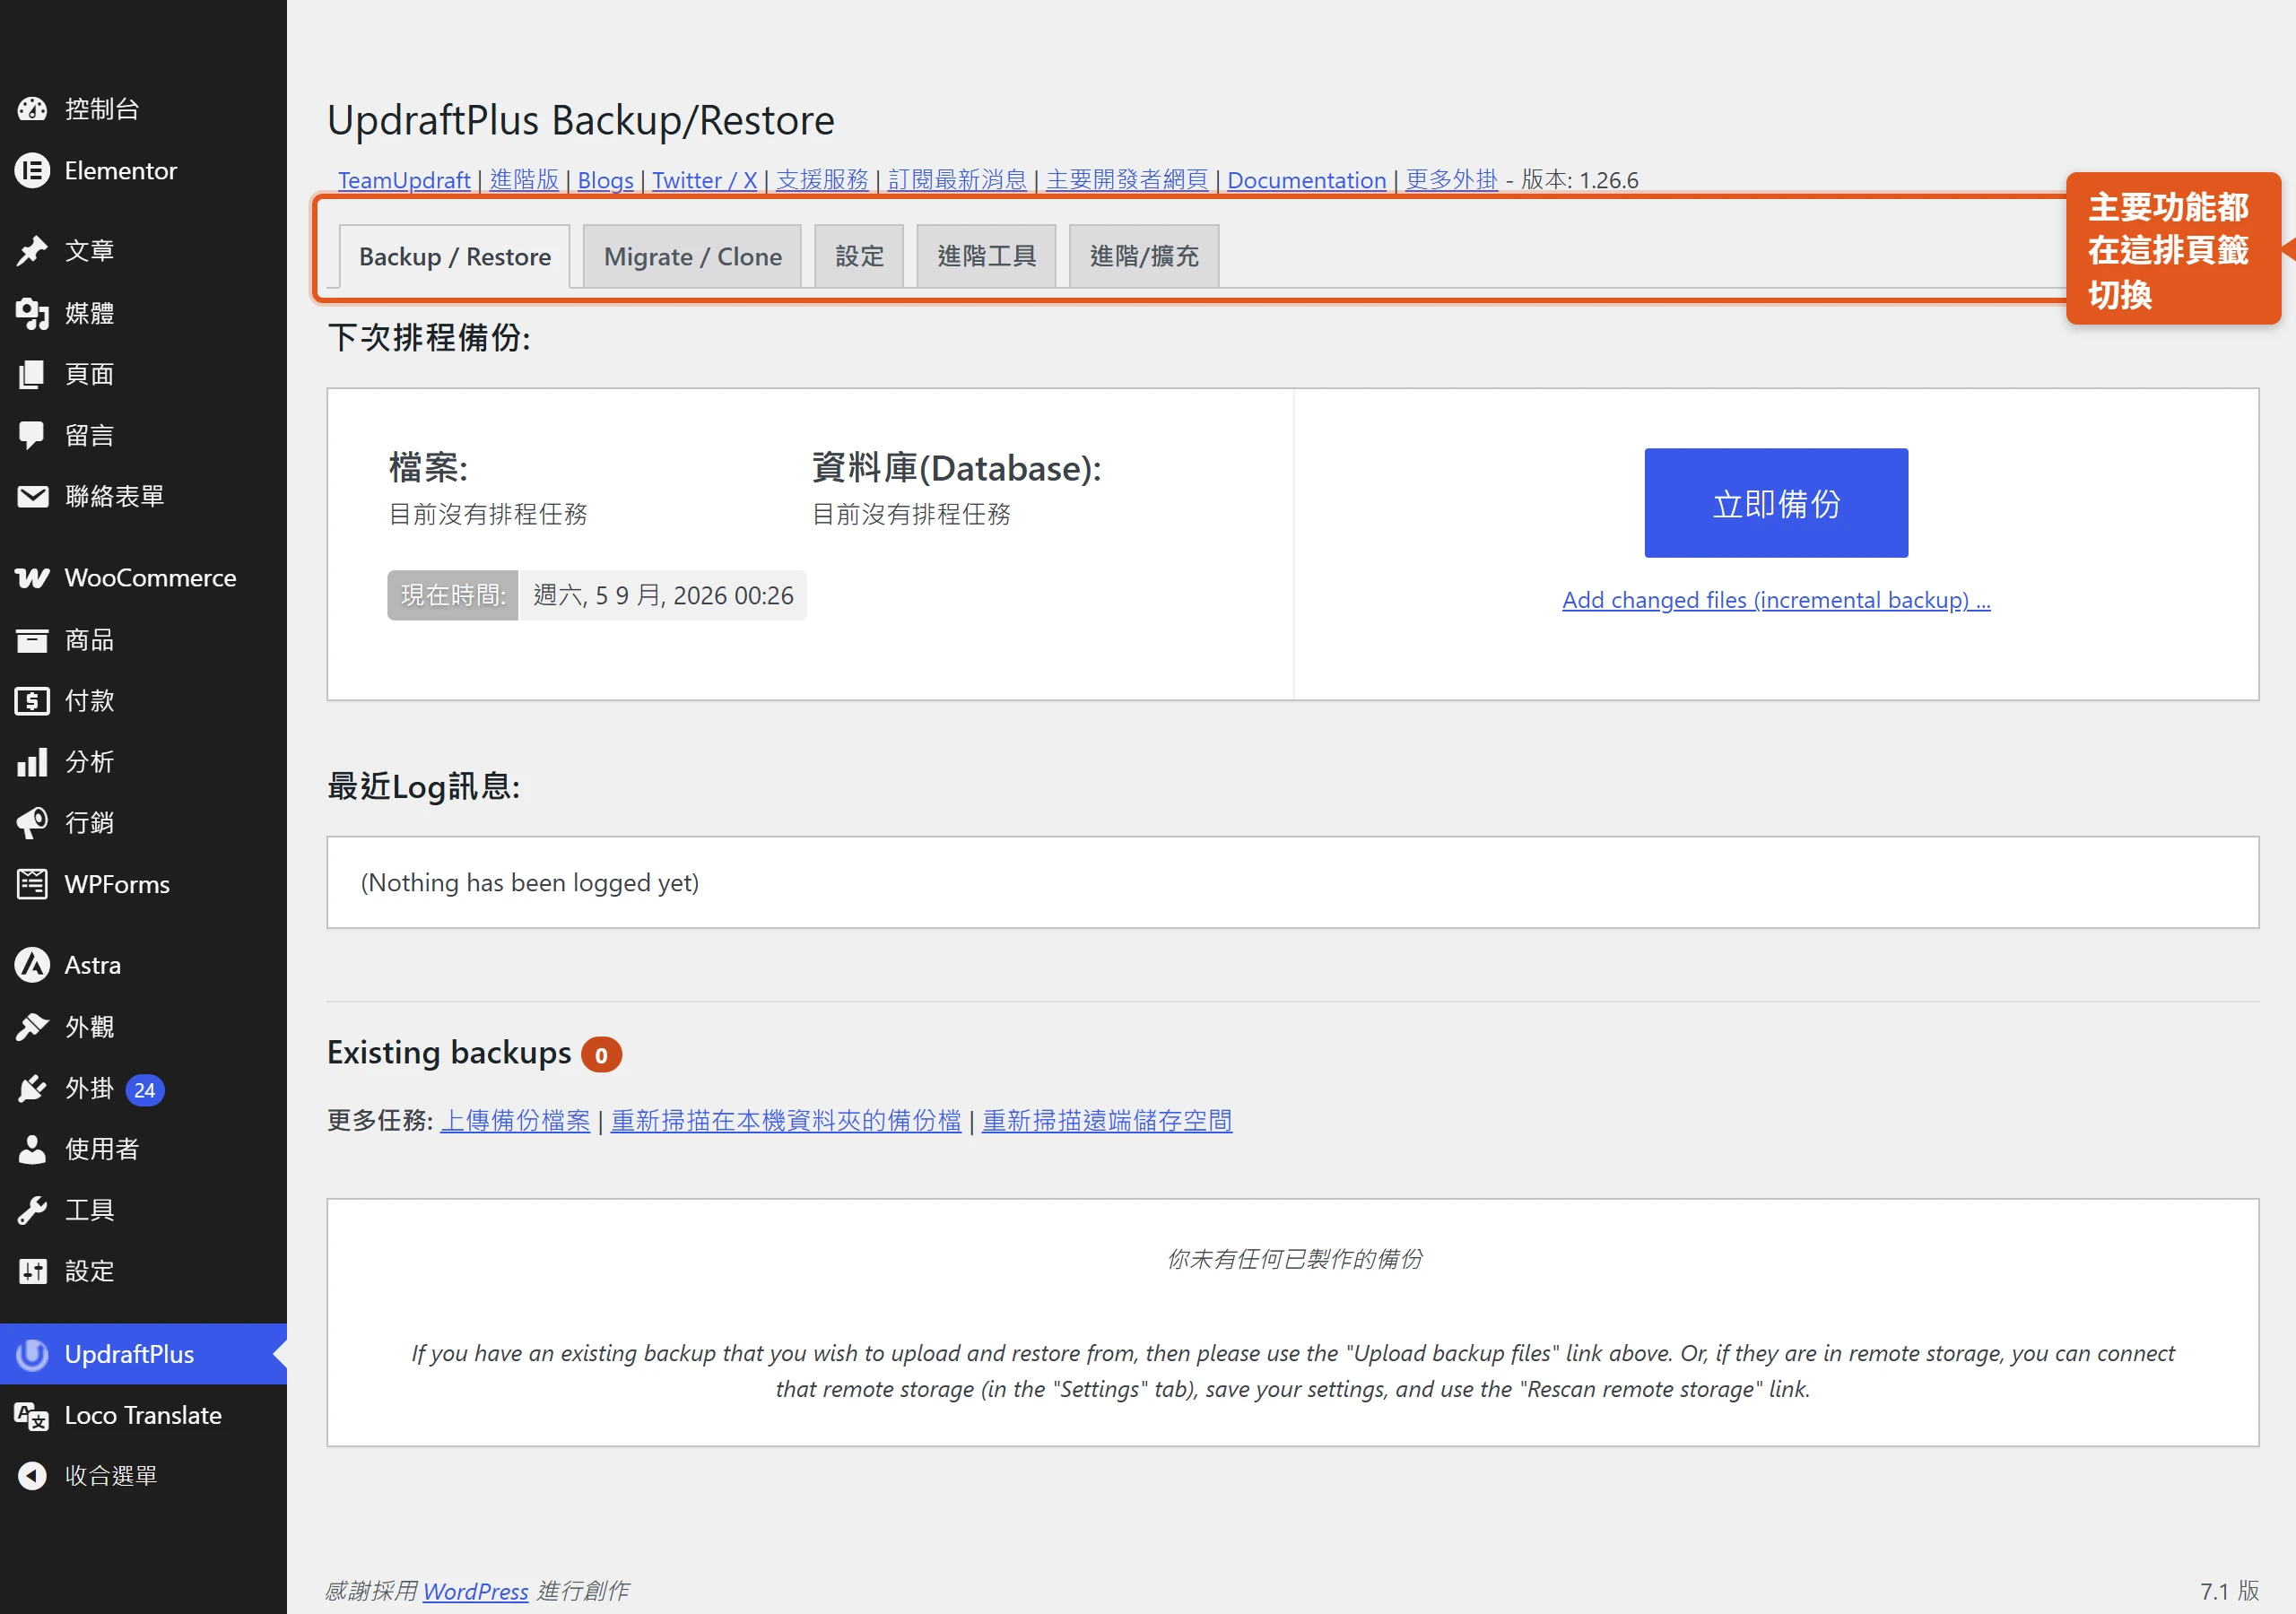Click the 現在時間 time display
Image resolution: width=2296 pixels, height=1614 pixels.
(597, 596)
